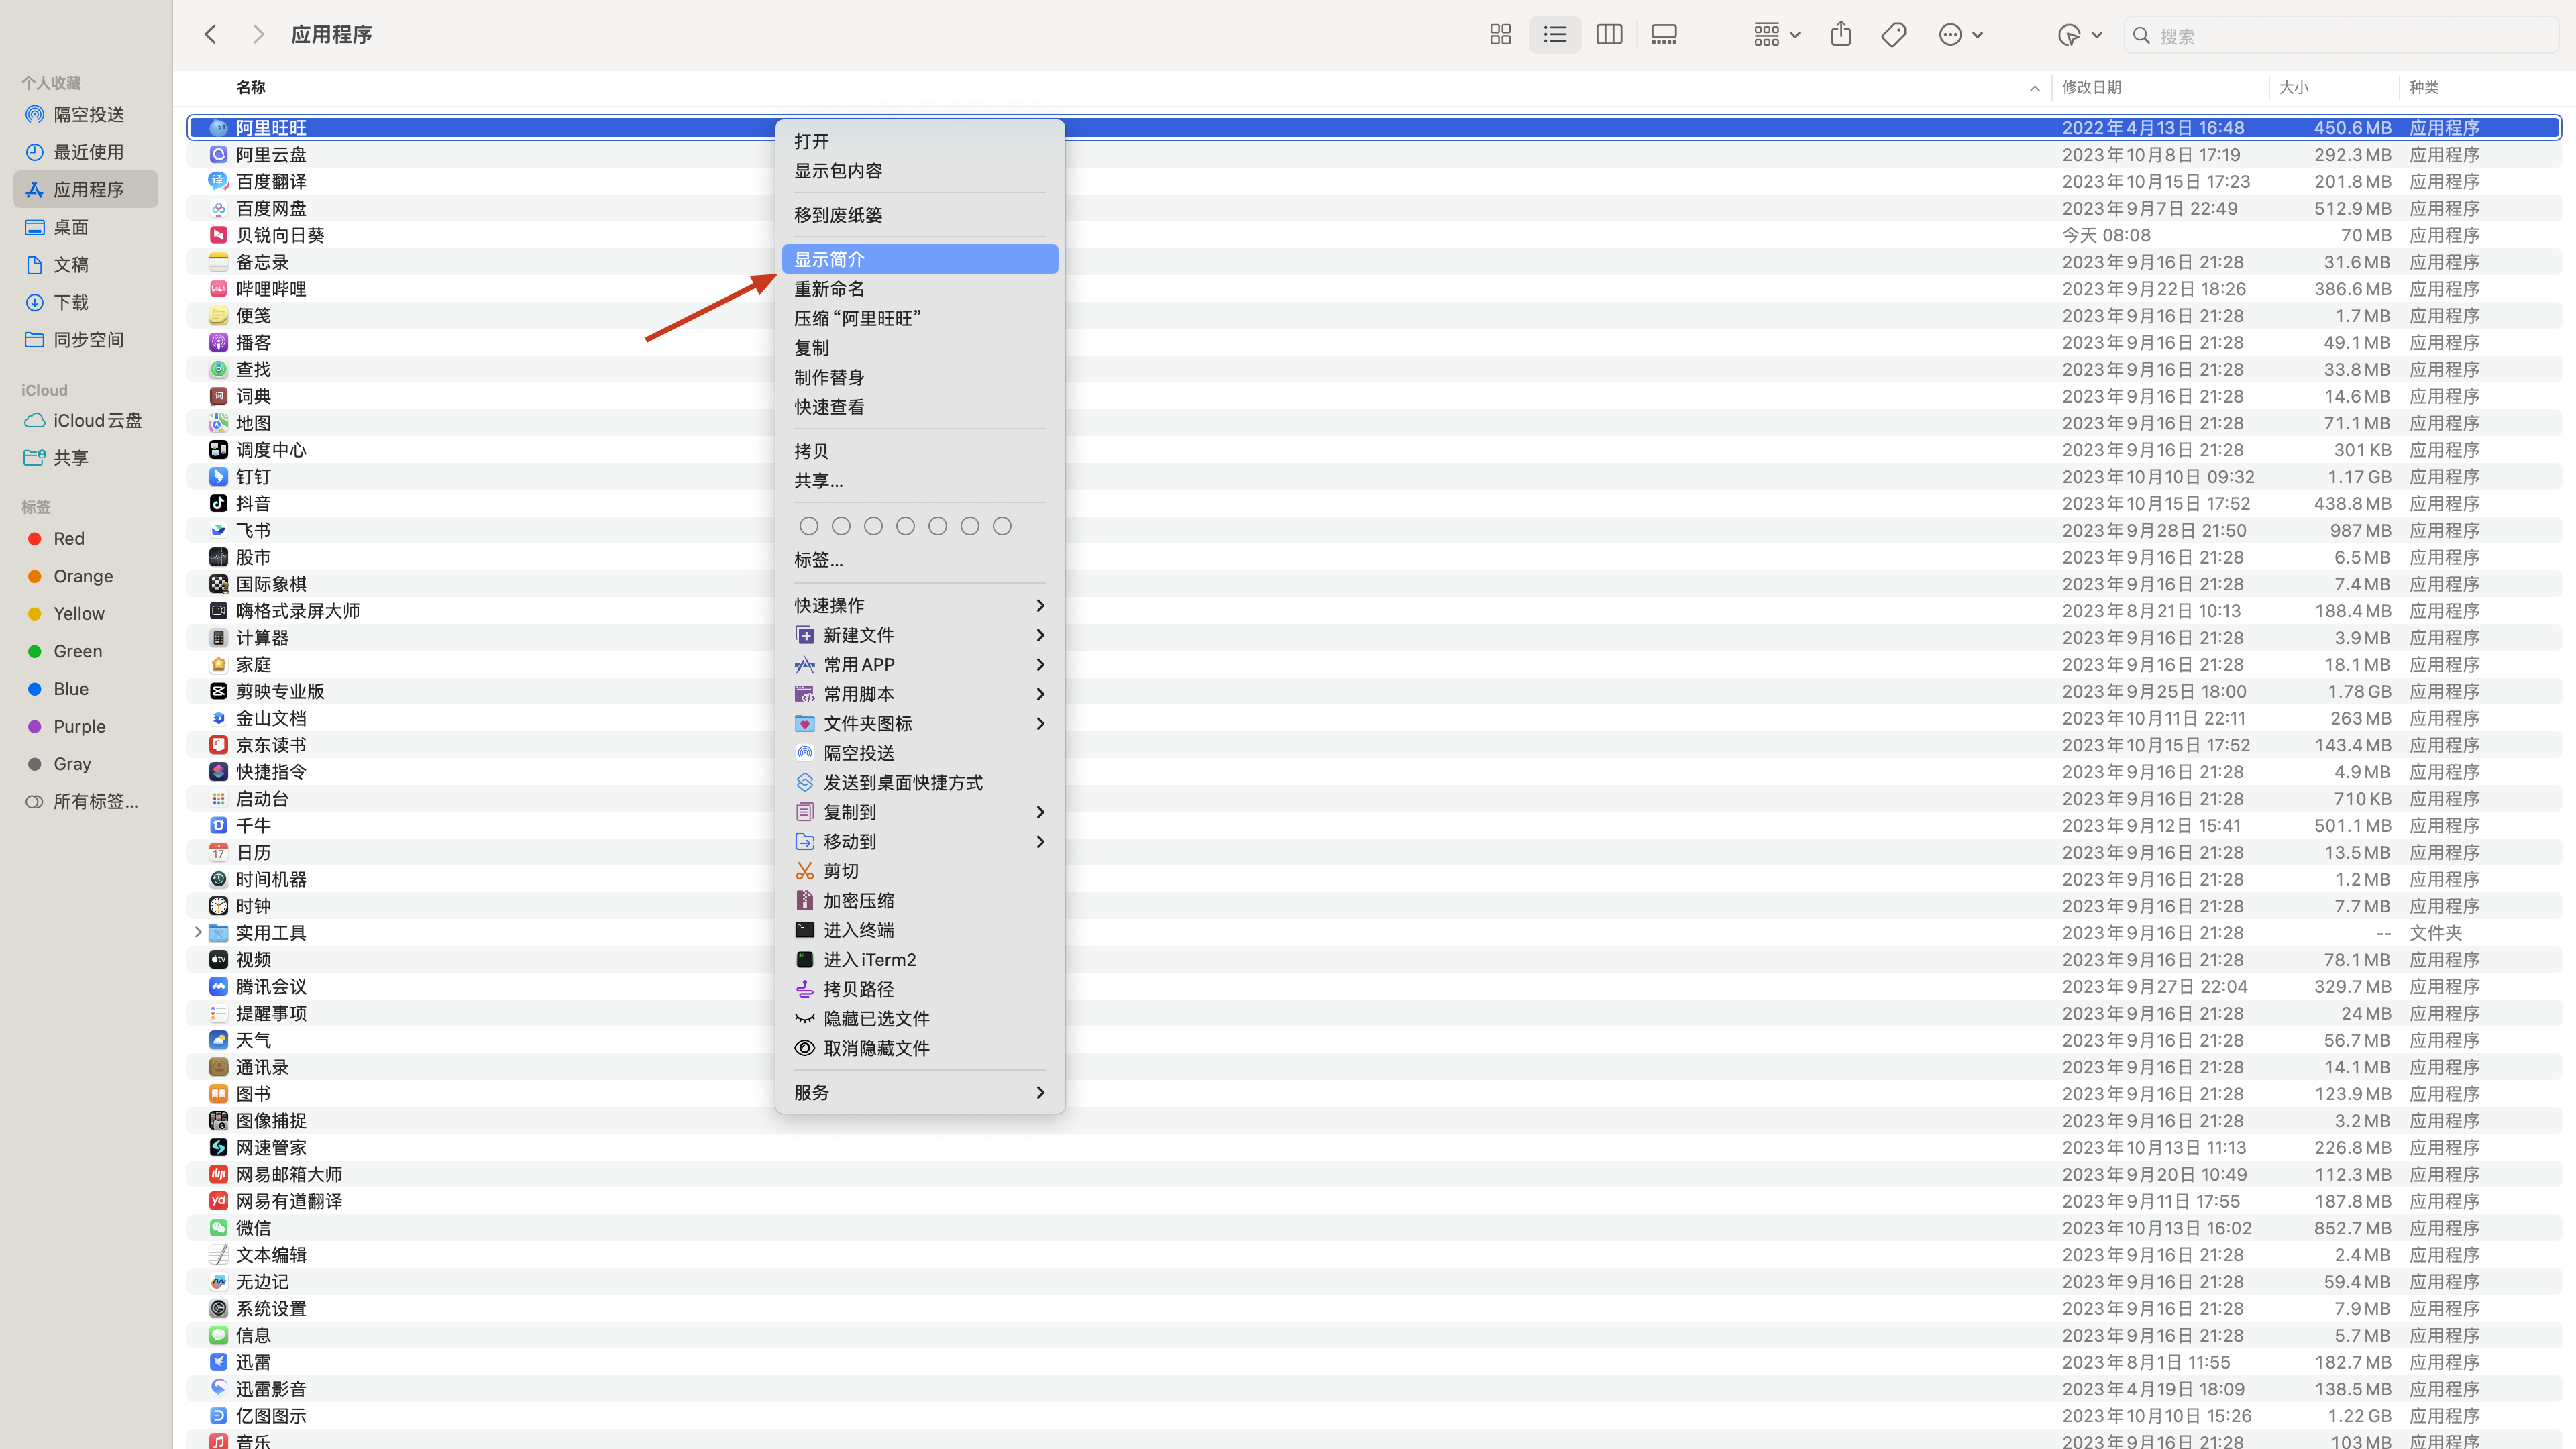Pick the first tag circle in context menu
The height and width of the screenshot is (1449, 2576).
[x=809, y=526]
